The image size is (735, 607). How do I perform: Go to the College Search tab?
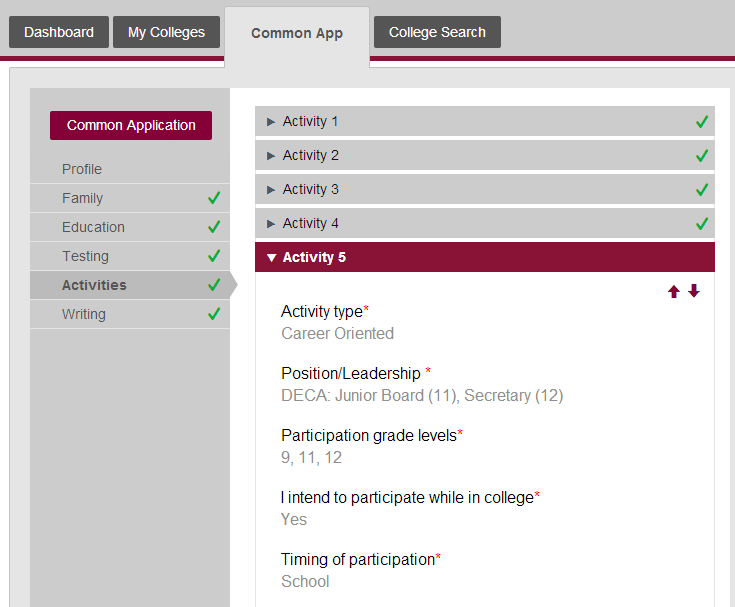coord(437,32)
